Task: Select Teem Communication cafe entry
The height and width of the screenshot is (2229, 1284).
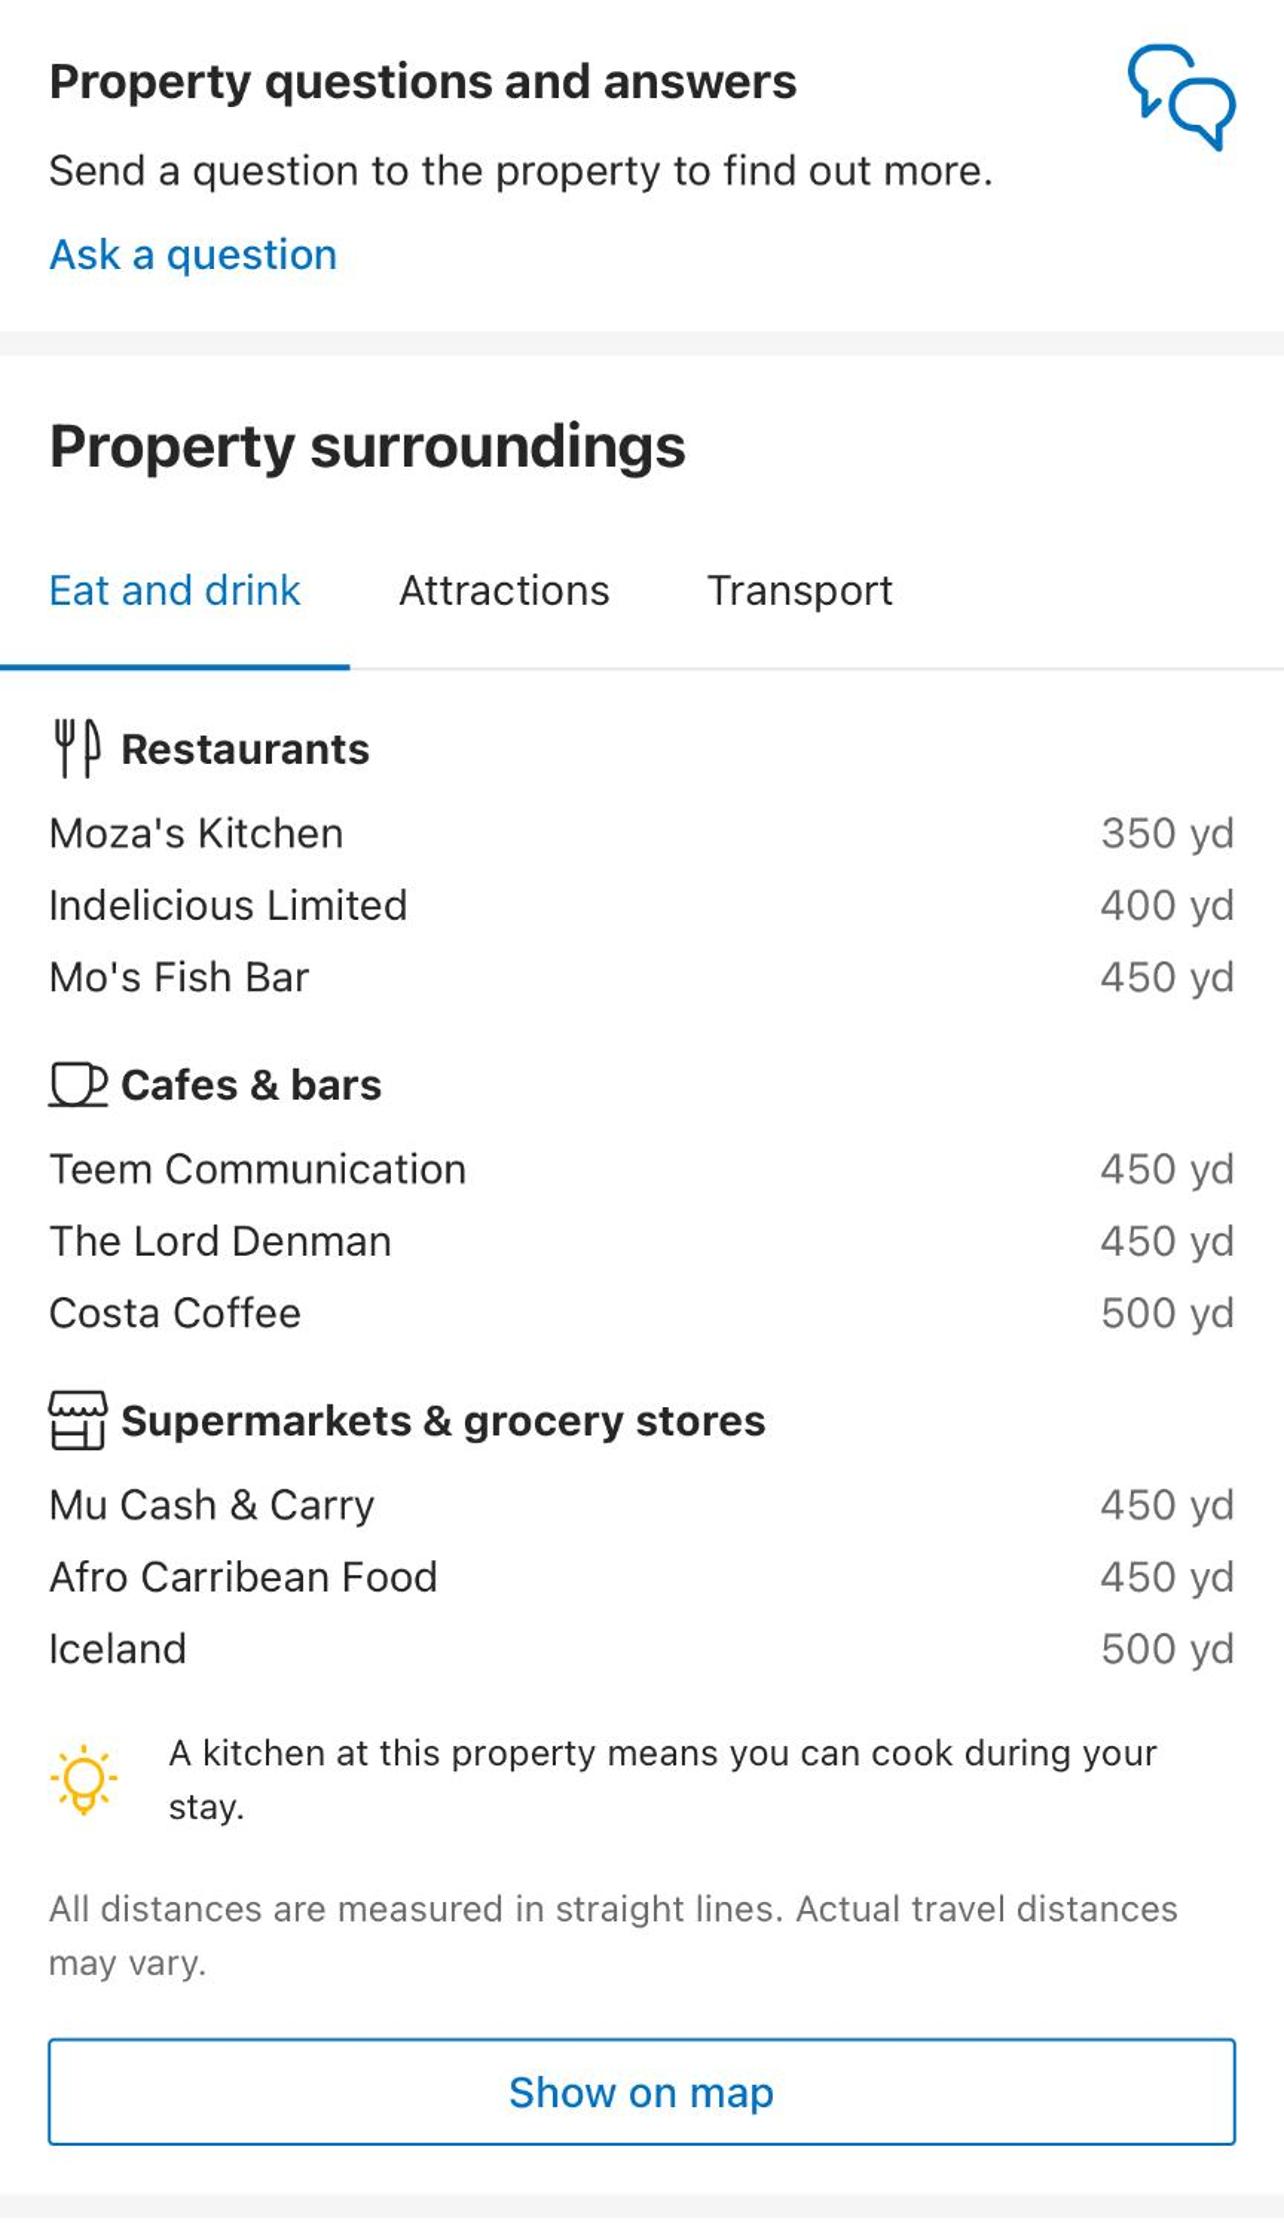Action: [x=642, y=1170]
